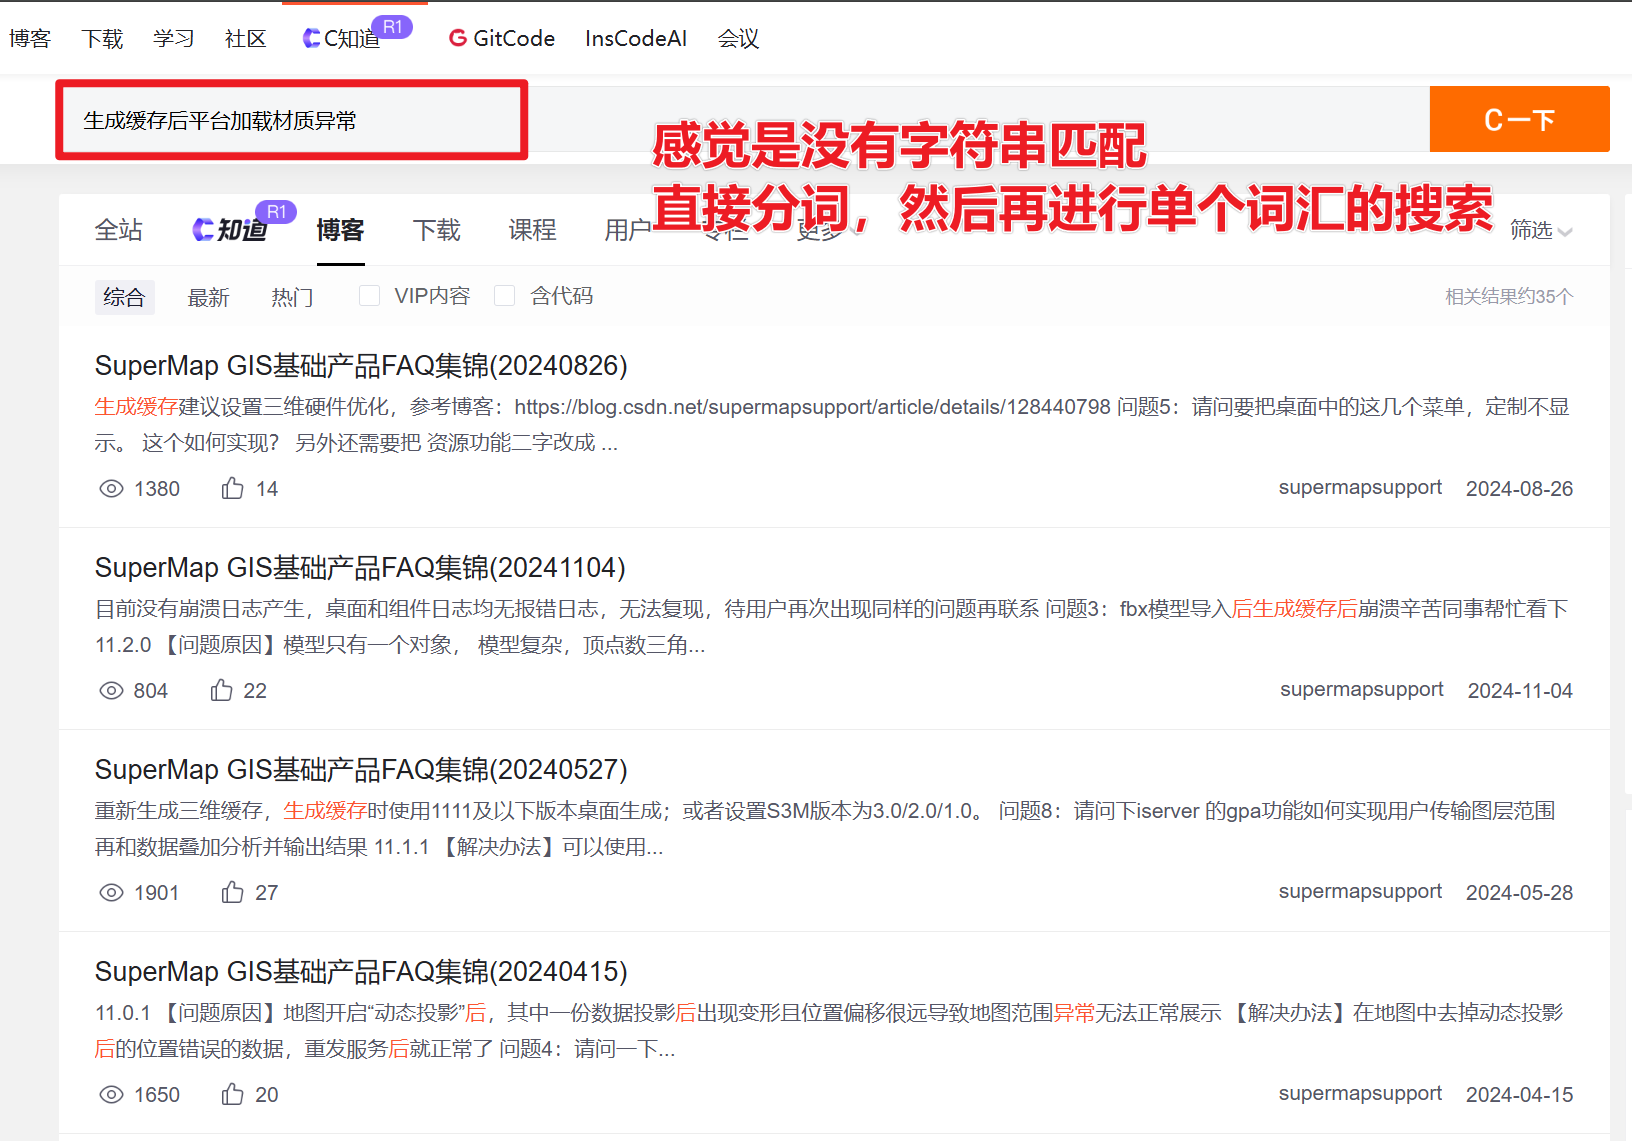
Task: Open supermapsupport author on 2024-08-26 post
Action: 1360,488
